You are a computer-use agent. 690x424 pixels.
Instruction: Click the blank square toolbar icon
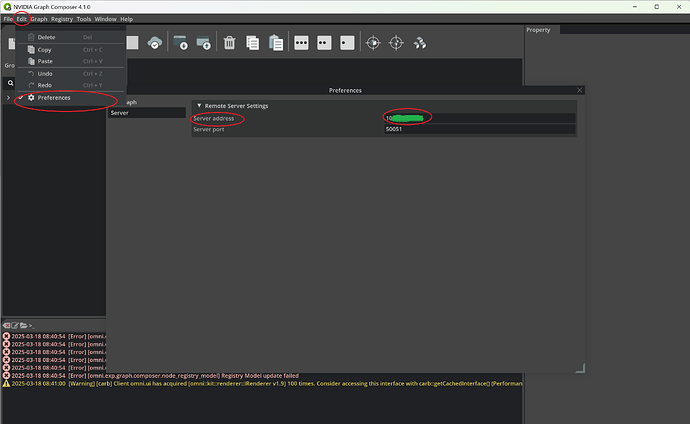coord(132,43)
